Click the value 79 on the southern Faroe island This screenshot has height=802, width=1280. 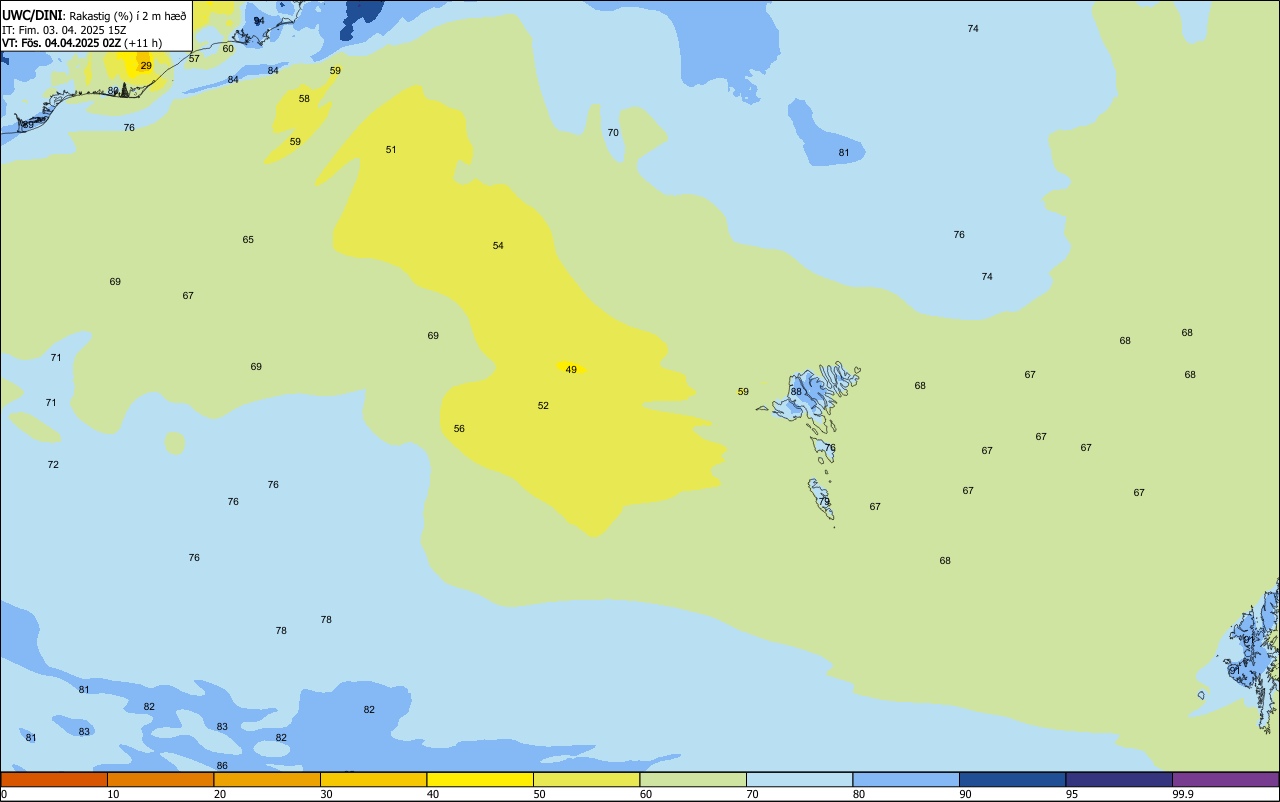pos(824,502)
